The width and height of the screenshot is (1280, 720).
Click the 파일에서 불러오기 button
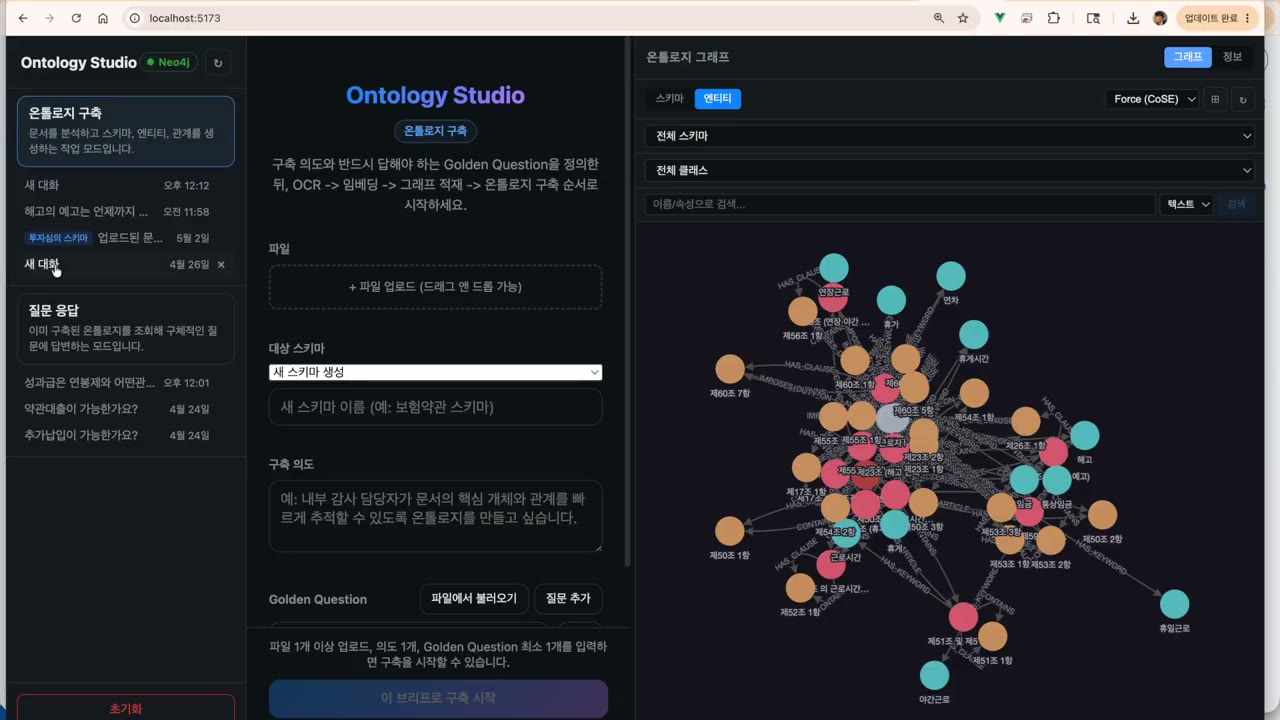coord(474,599)
